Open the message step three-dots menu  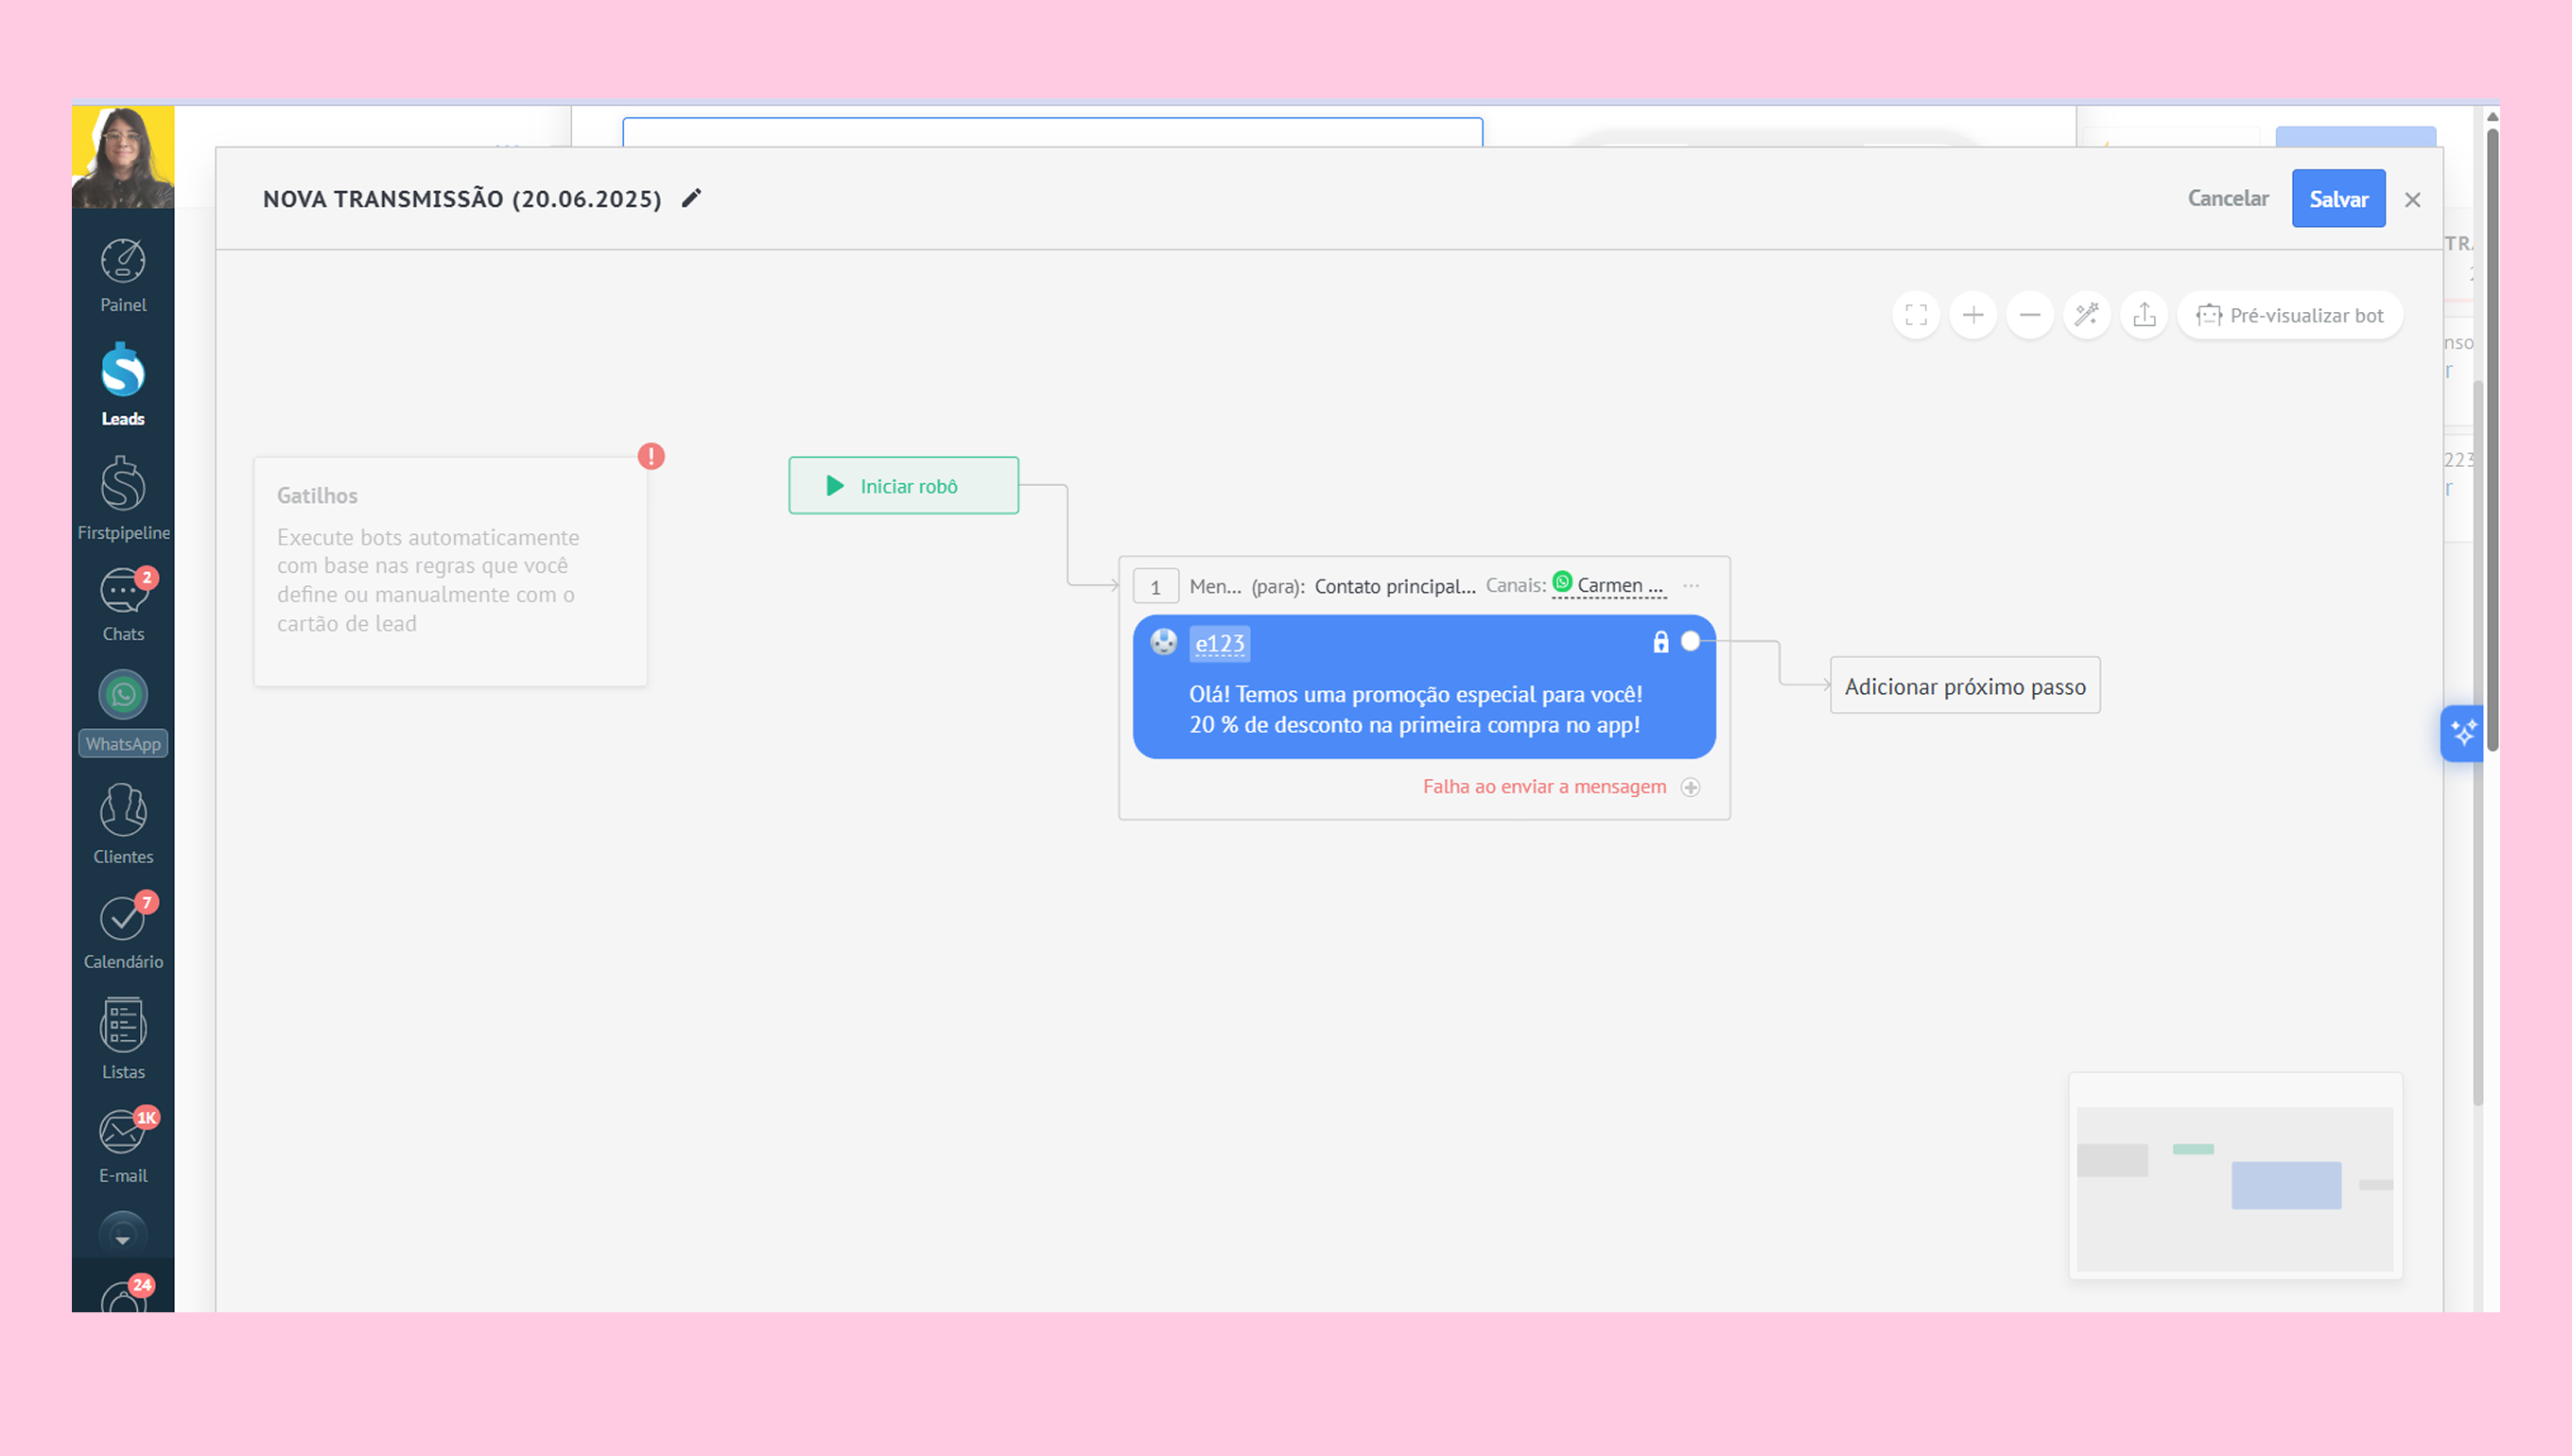click(x=1691, y=585)
